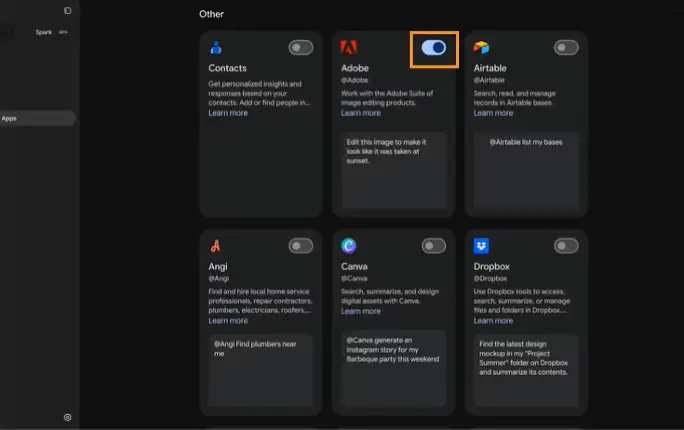Click the '@Angi Find plumbers near me' example
The height and width of the screenshot is (430, 684).
click(261, 370)
